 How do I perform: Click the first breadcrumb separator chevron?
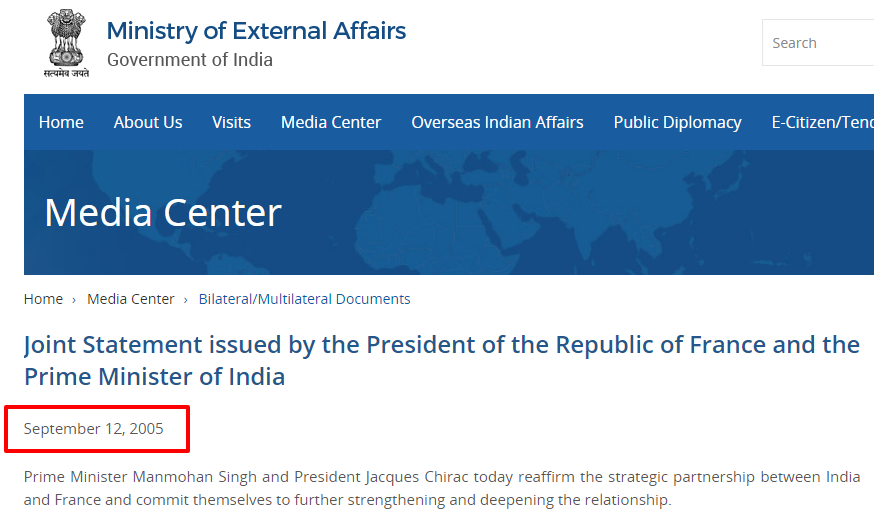74,300
